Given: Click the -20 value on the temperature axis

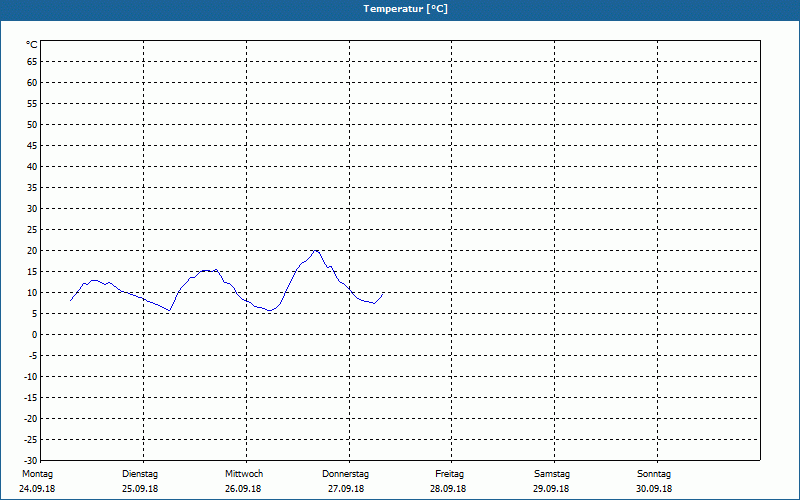Looking at the screenshot, I should coord(31,419).
